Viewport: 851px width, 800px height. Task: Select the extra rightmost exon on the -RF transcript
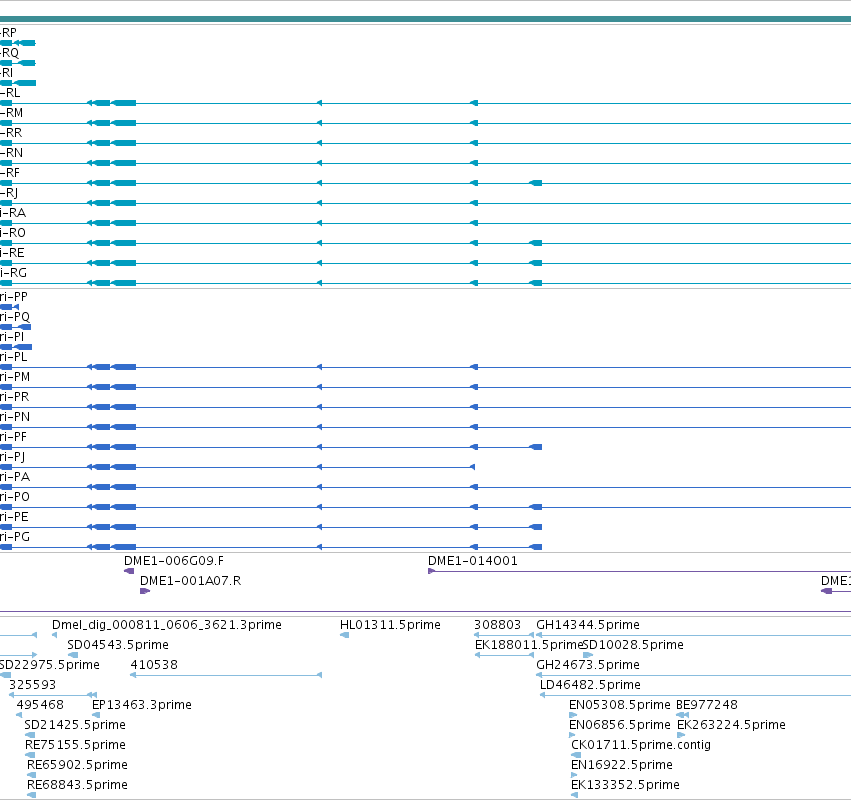pos(536,183)
